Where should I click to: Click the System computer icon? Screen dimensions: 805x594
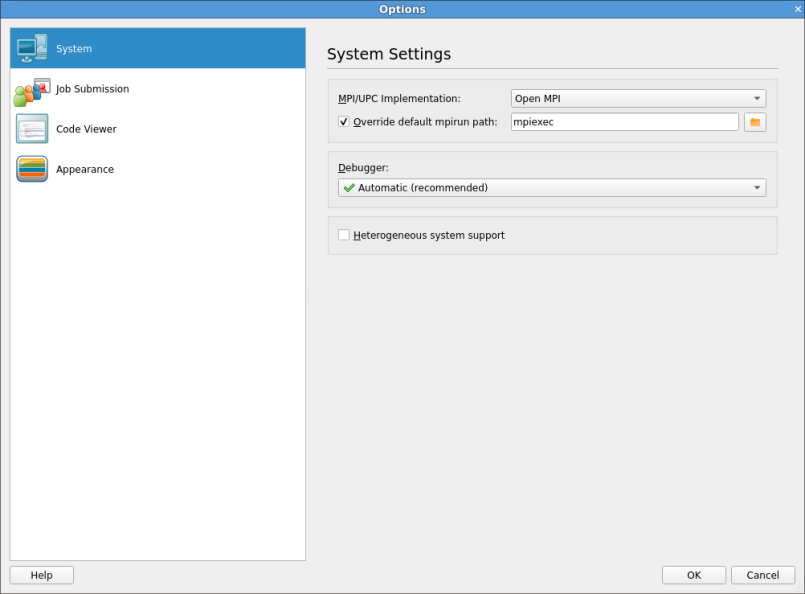click(32, 48)
